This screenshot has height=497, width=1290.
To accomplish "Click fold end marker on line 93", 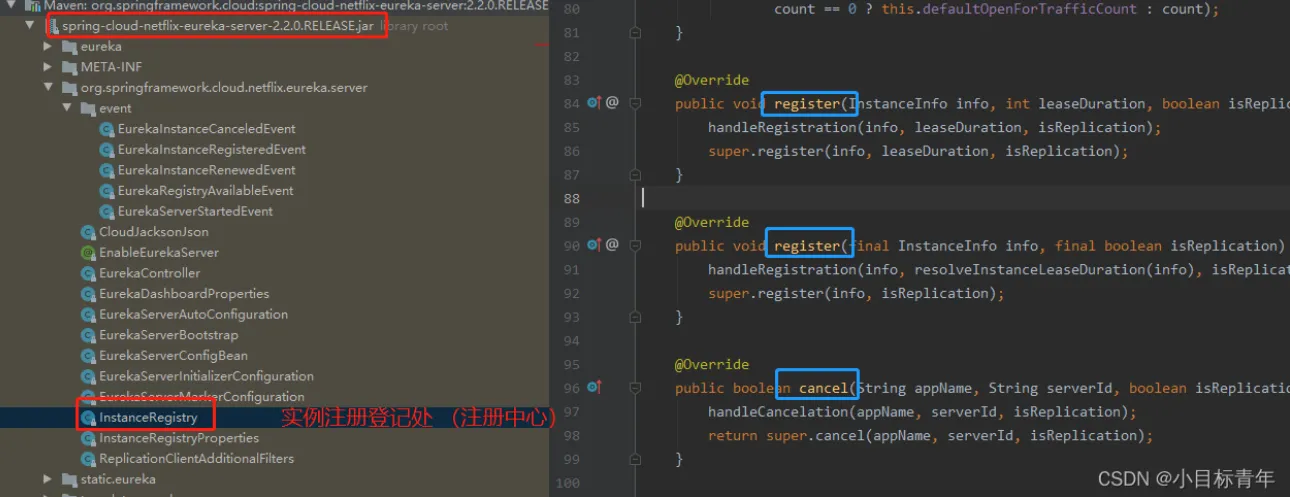I will (636, 317).
